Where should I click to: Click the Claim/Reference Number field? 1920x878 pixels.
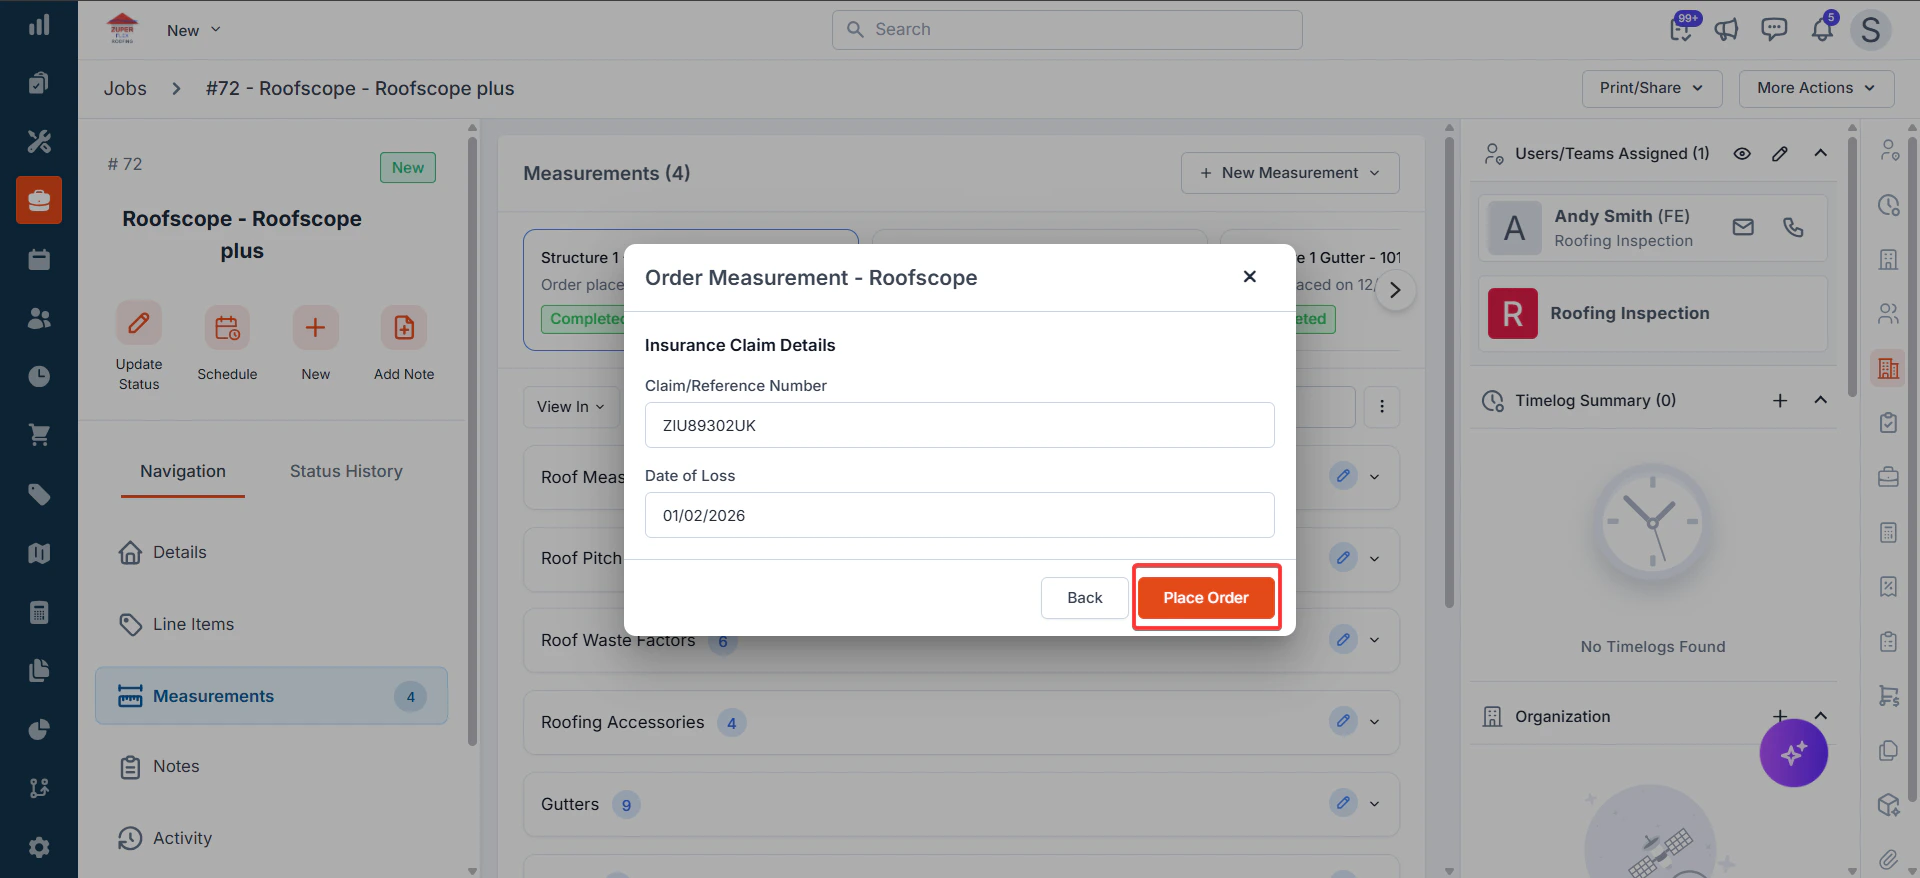pyautogui.click(x=960, y=425)
